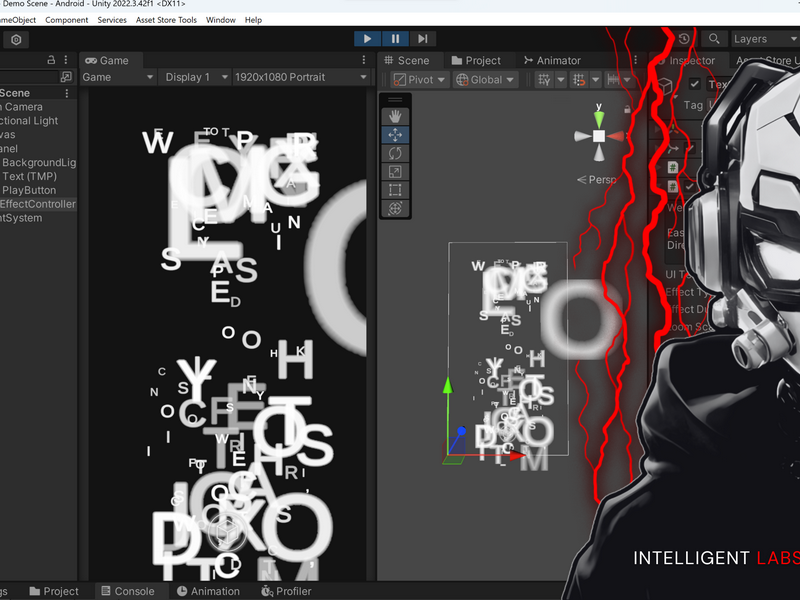The width and height of the screenshot is (800, 600).
Task: Open the Display 1 dropdown
Action: (196, 77)
